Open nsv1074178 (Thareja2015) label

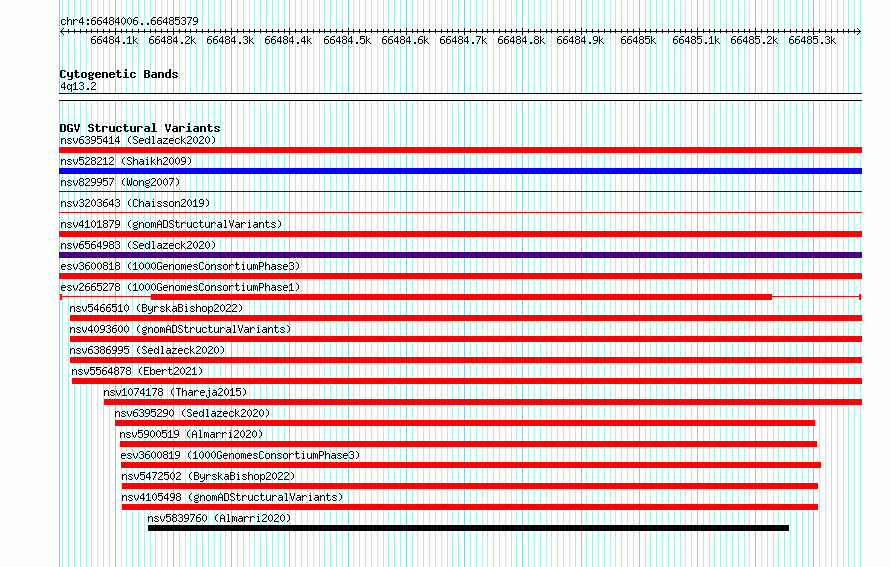[x=175, y=392]
